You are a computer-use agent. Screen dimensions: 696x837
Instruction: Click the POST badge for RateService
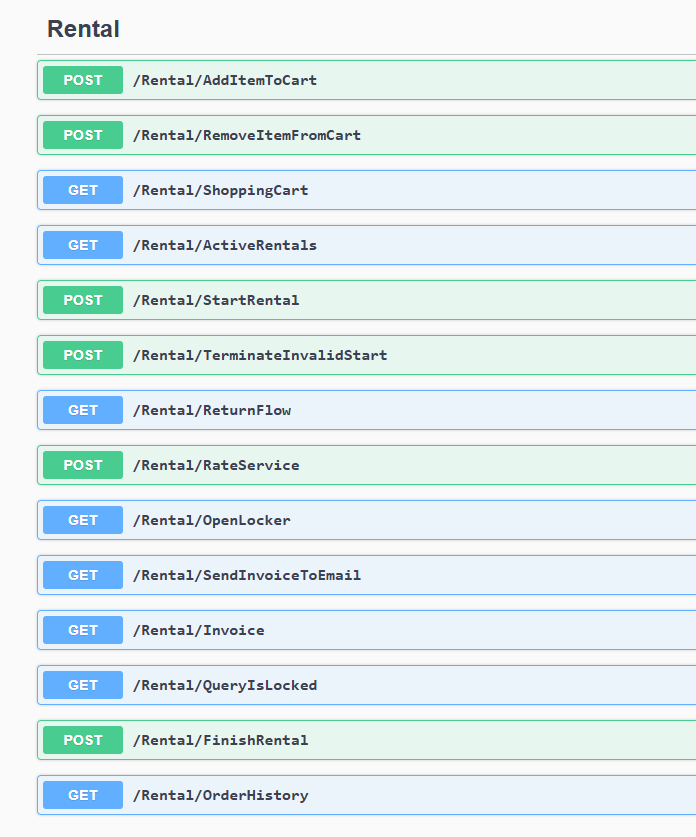click(83, 465)
